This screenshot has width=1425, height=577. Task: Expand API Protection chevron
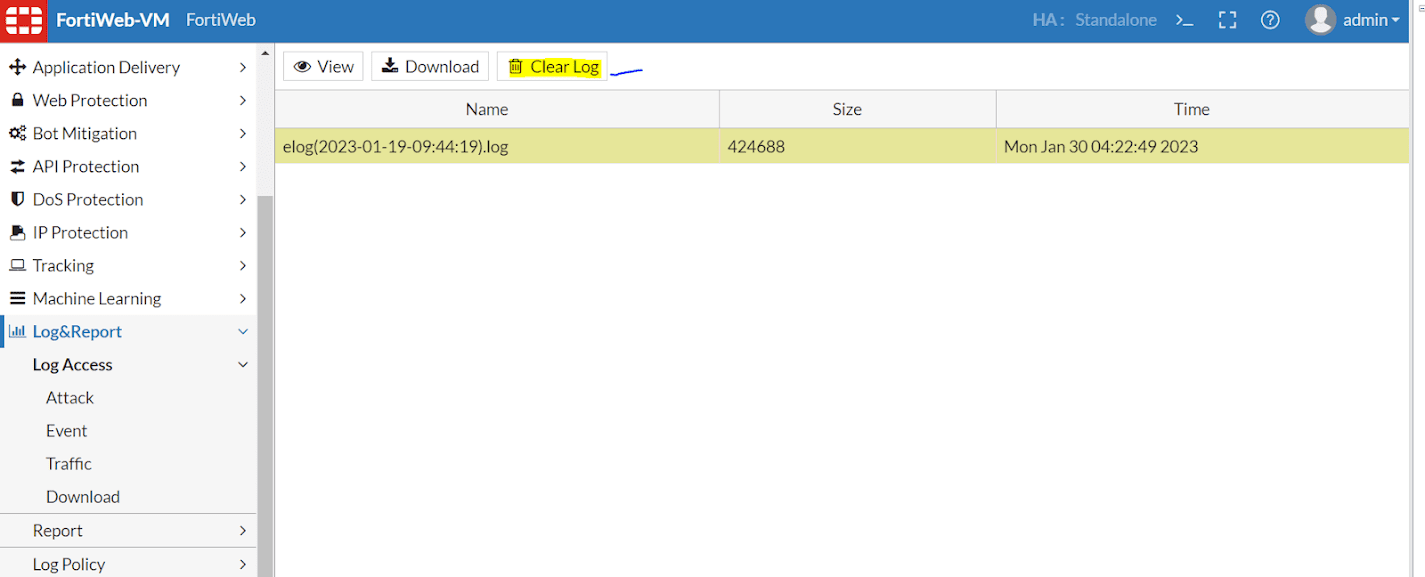(x=243, y=166)
